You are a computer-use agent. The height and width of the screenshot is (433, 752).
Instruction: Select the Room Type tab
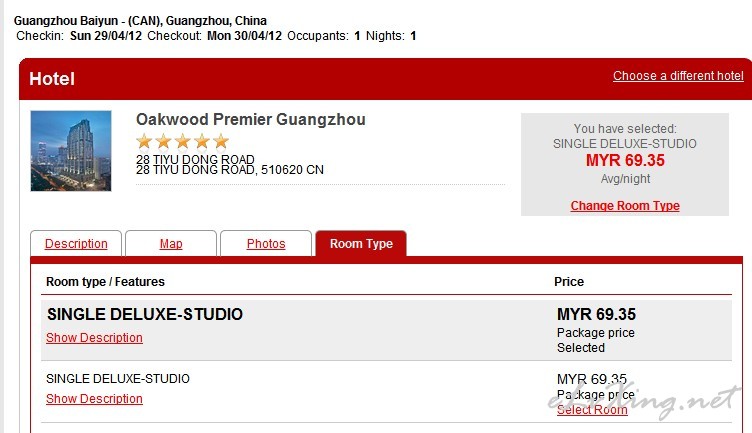(x=361, y=244)
